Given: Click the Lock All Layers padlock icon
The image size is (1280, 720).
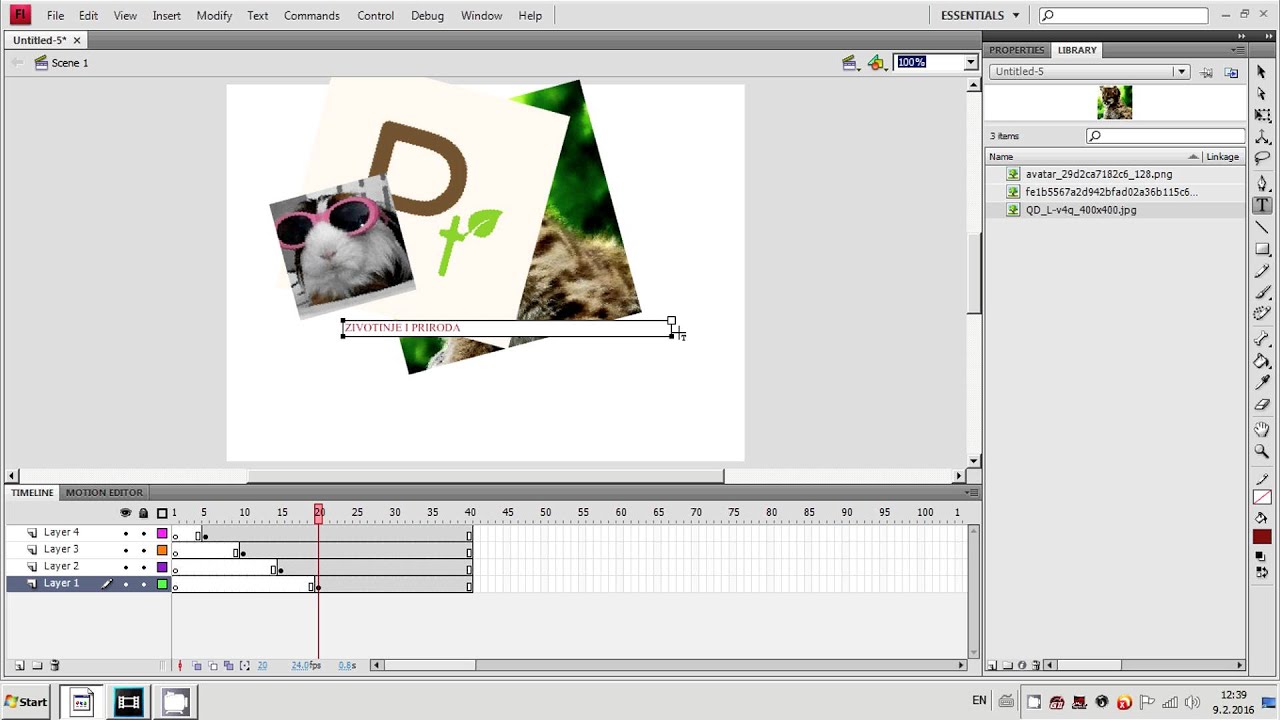Looking at the screenshot, I should point(144,513).
